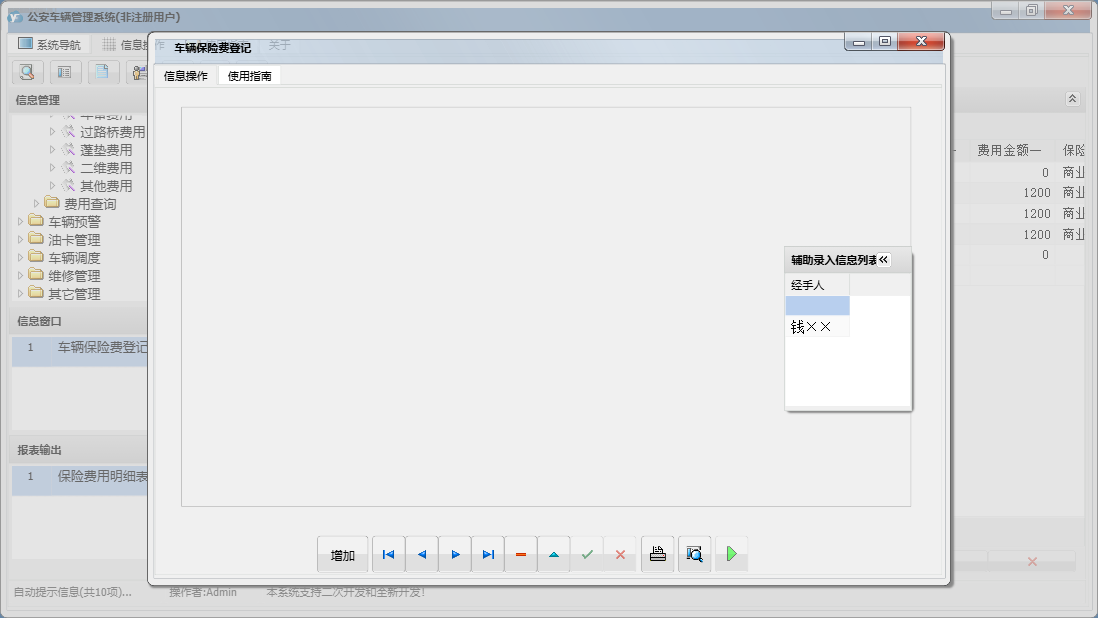
Task: Click the 增加 button in bottom toolbar
Action: coord(342,554)
